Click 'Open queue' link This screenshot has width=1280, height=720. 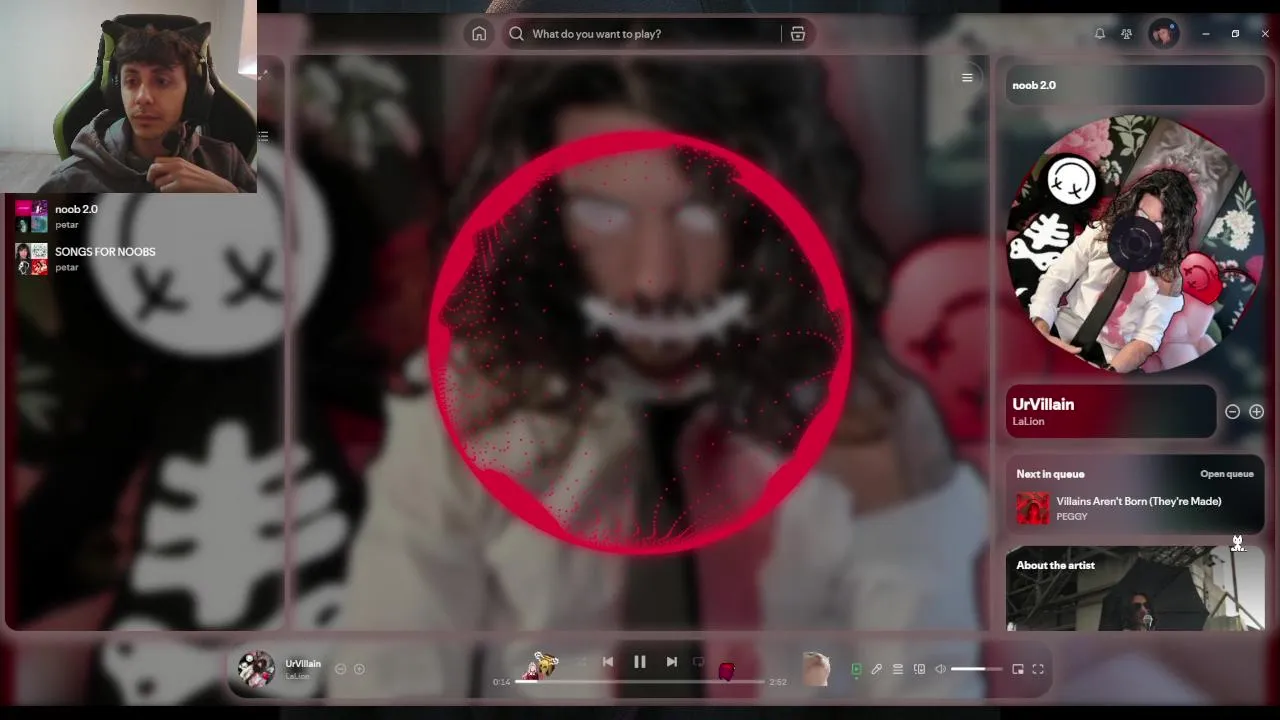click(x=1227, y=474)
